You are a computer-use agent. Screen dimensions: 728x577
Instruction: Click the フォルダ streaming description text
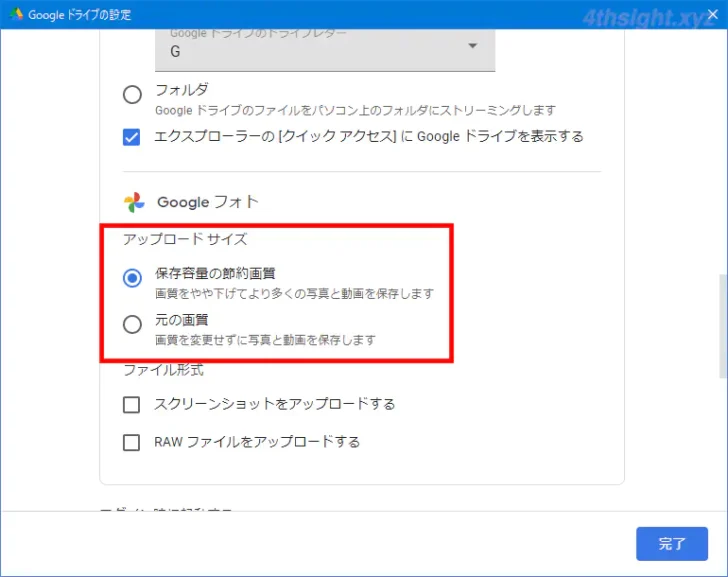click(355, 110)
